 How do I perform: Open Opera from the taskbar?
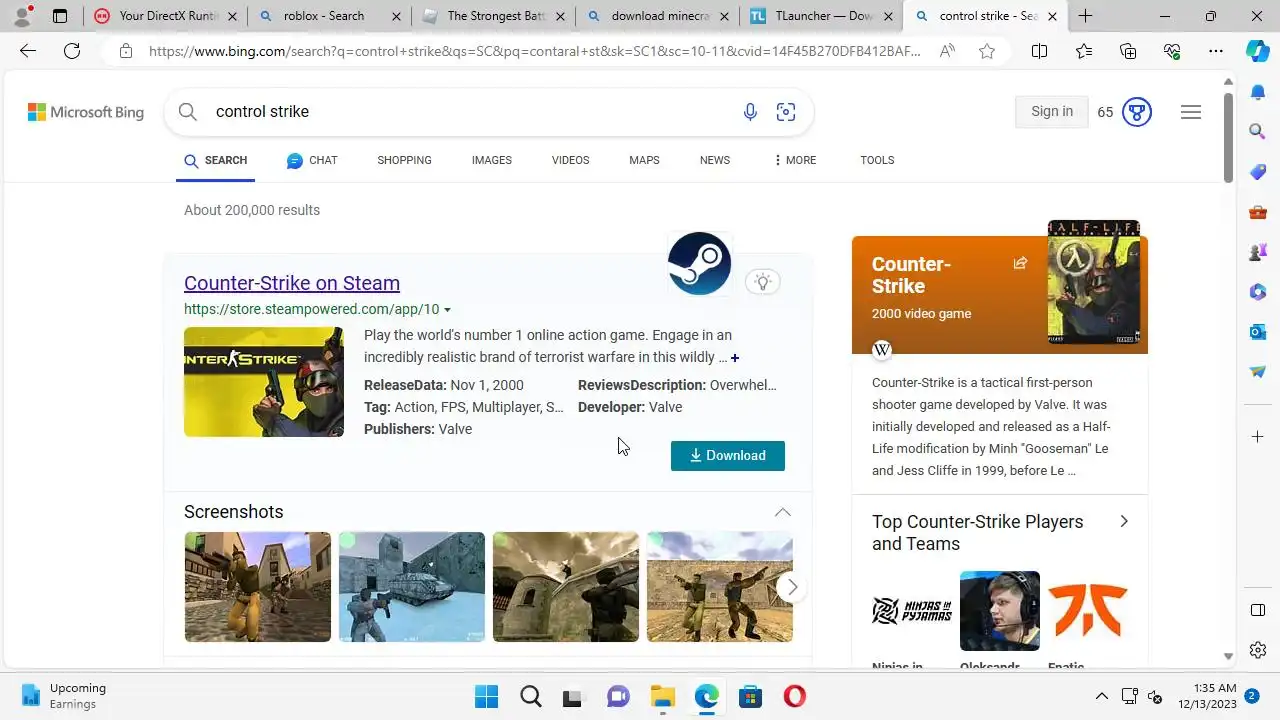tap(795, 697)
